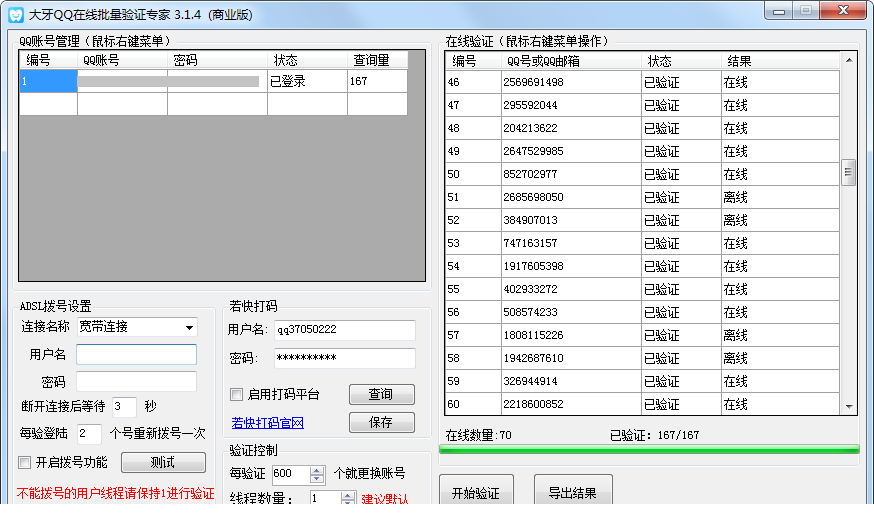Image resolution: width=874 pixels, height=527 pixels.
Task: Focus the ADSL 密码 input field
Action: [x=137, y=382]
